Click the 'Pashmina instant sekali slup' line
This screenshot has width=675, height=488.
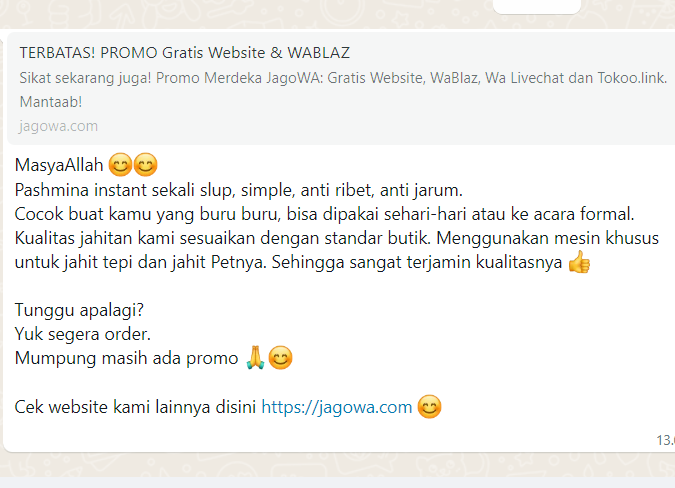click(238, 190)
